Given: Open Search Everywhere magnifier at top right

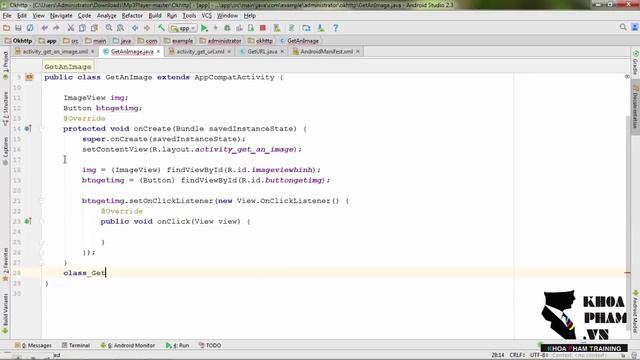Looking at the screenshot, I should tap(623, 27).
